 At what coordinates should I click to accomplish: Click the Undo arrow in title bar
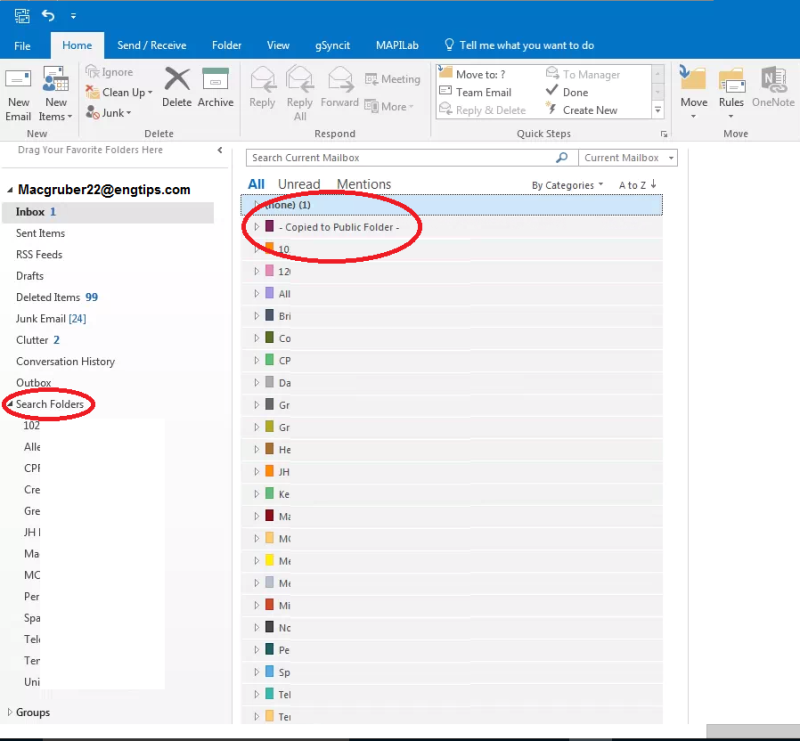[48, 16]
